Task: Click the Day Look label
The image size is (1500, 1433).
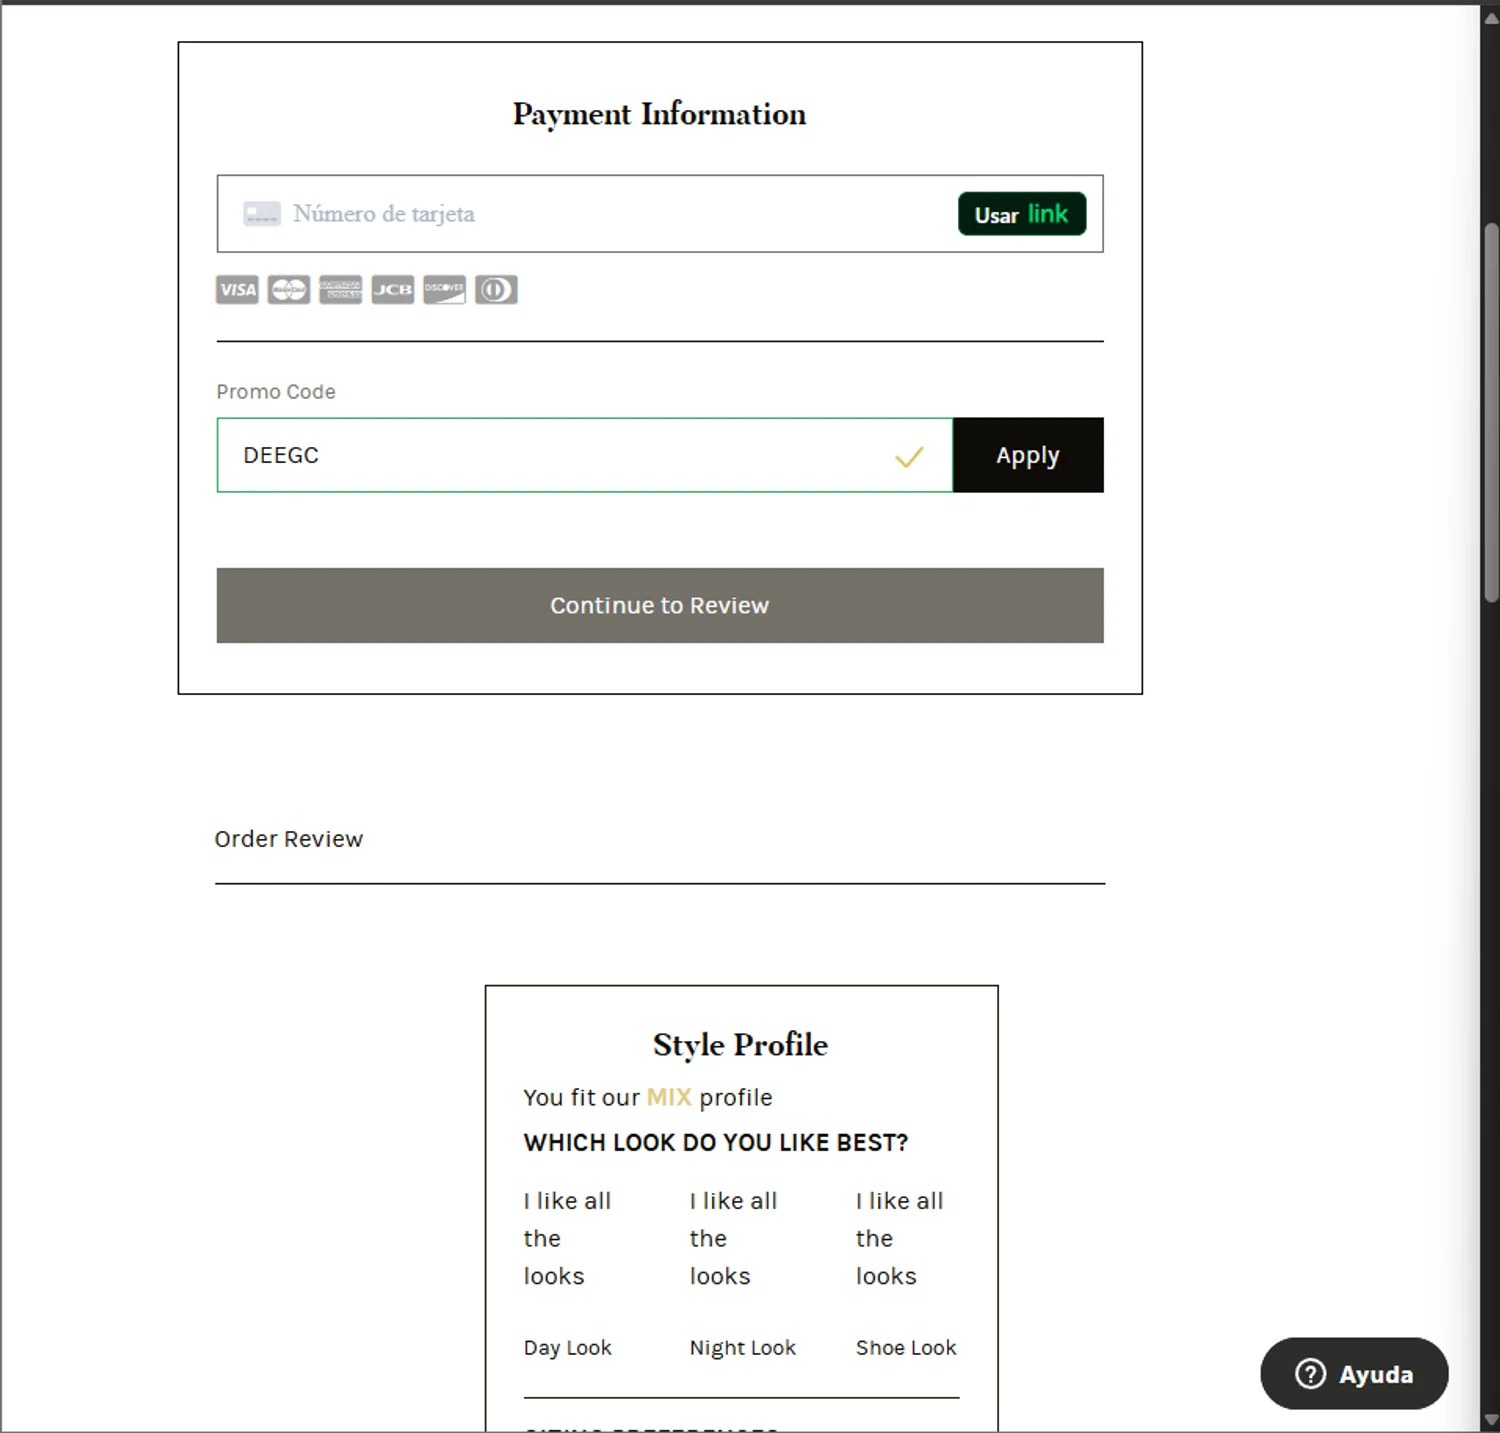Action: pyautogui.click(x=568, y=1348)
